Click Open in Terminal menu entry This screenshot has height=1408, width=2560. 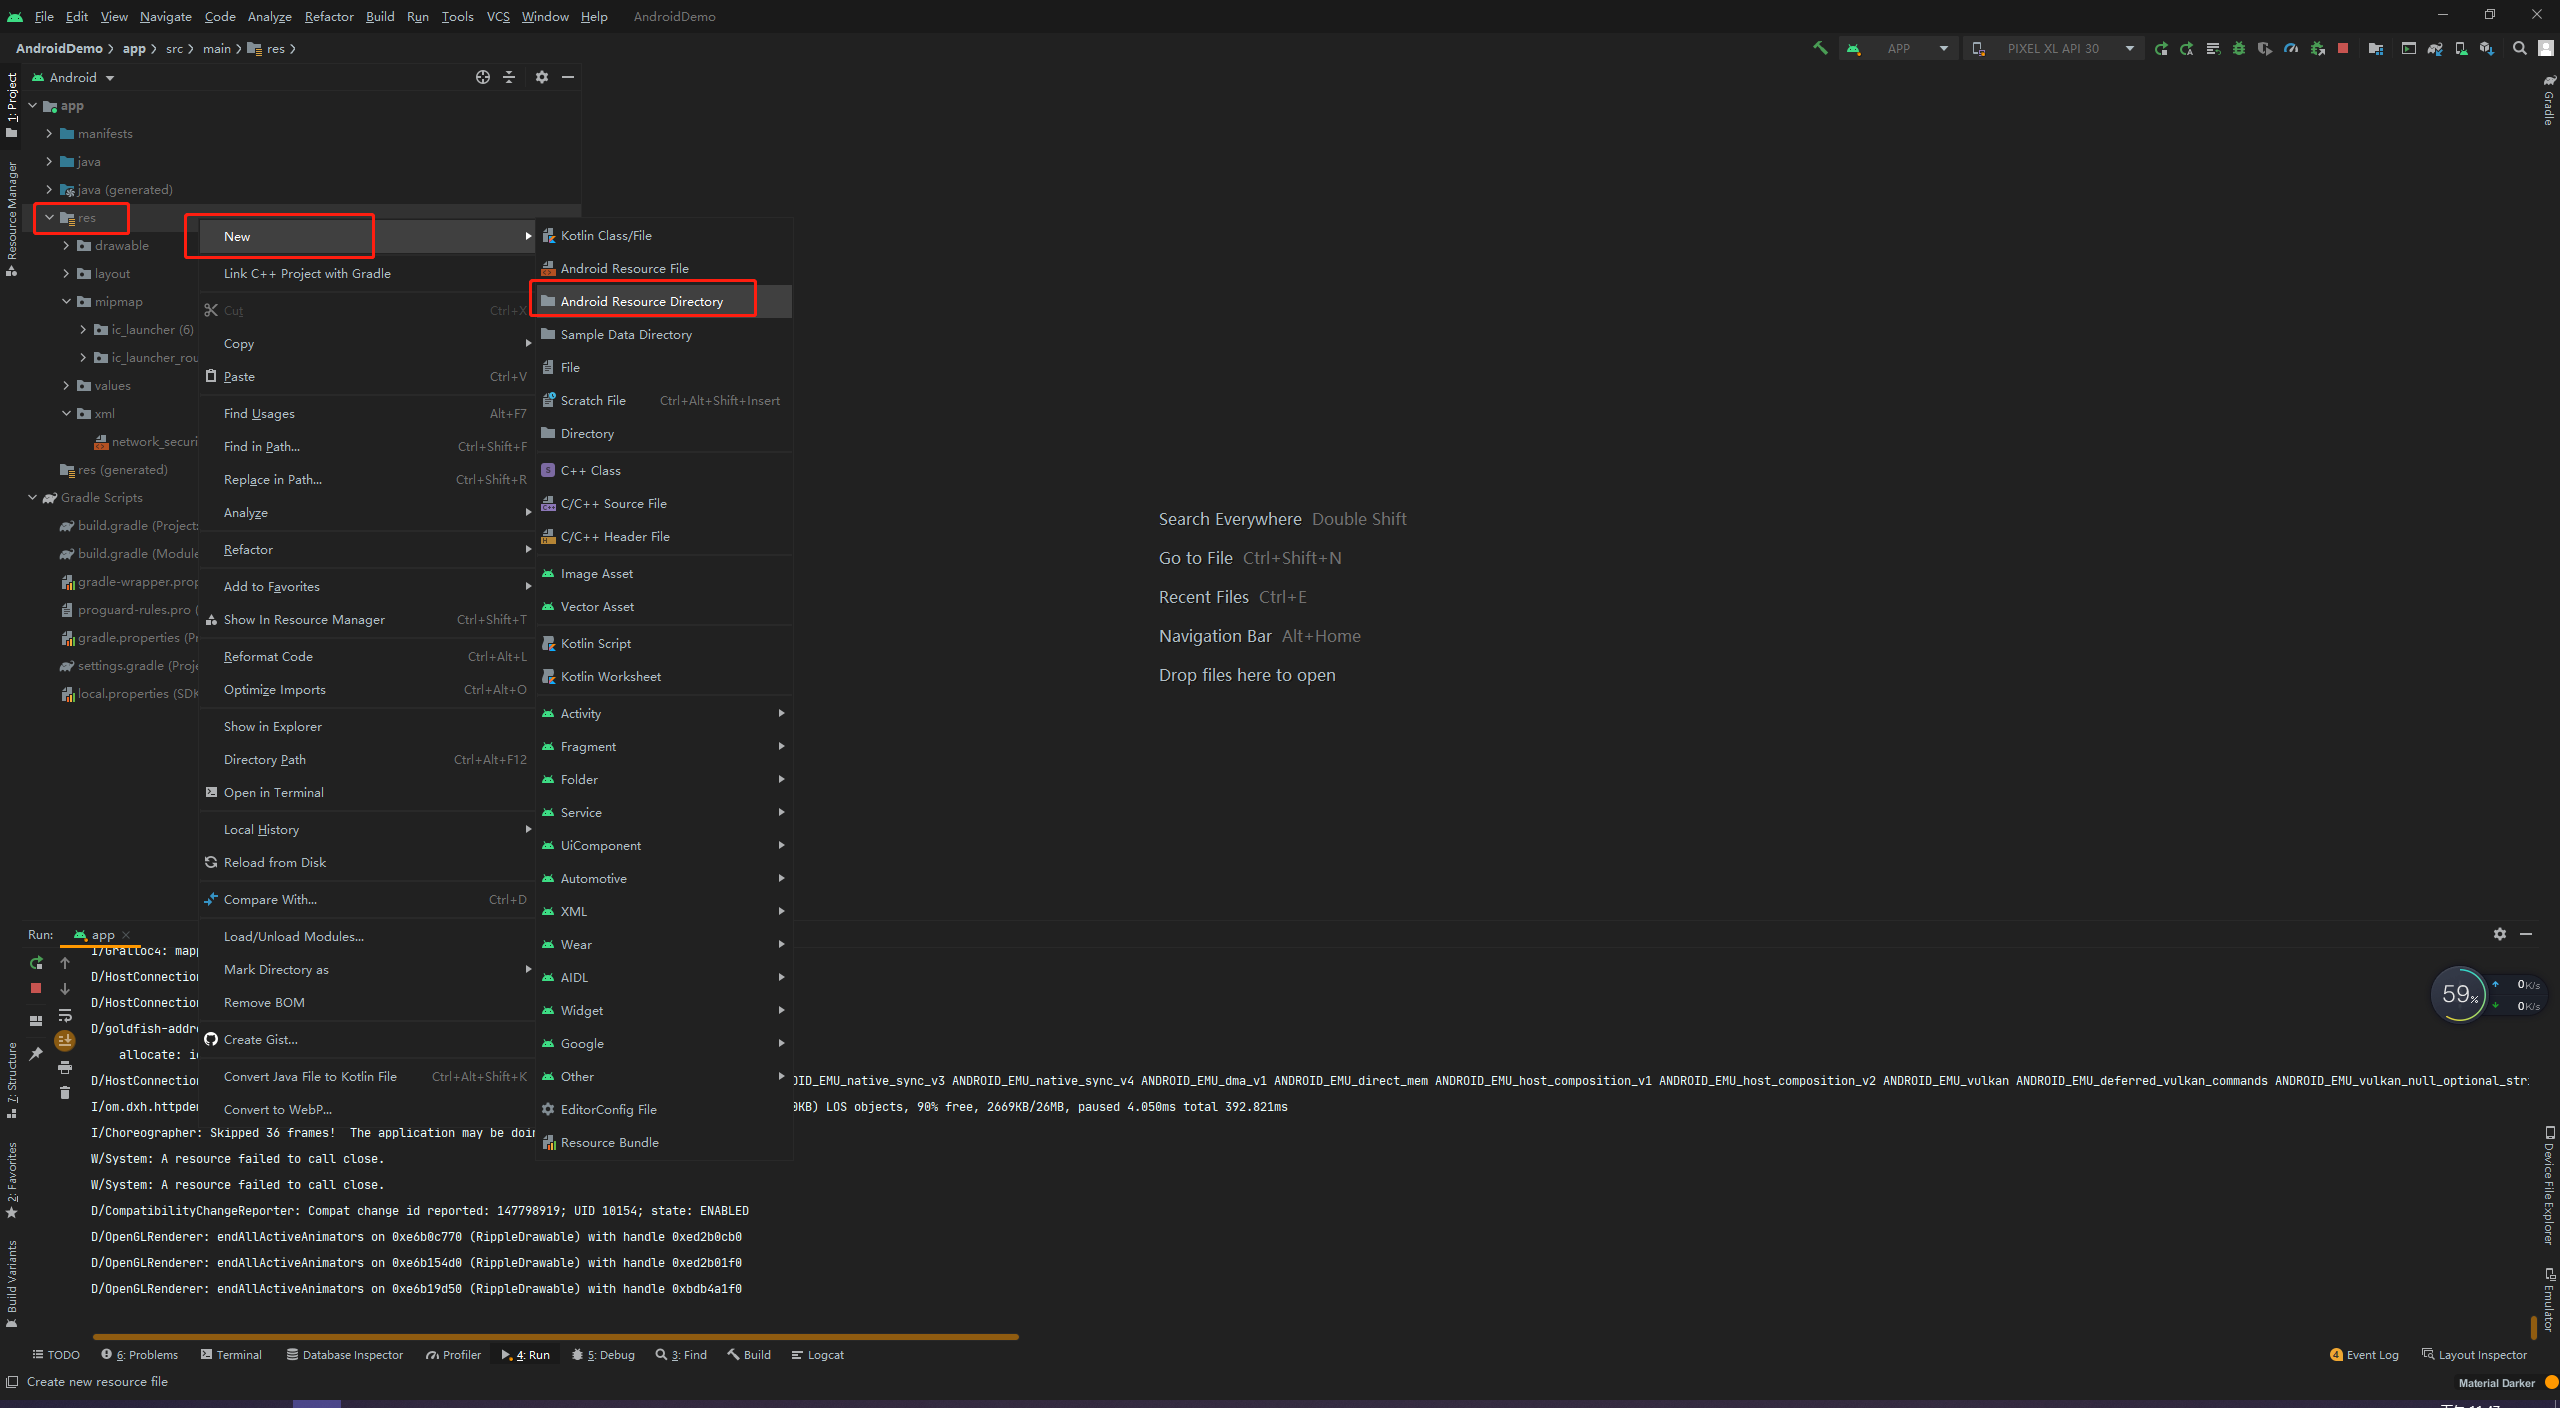point(273,792)
